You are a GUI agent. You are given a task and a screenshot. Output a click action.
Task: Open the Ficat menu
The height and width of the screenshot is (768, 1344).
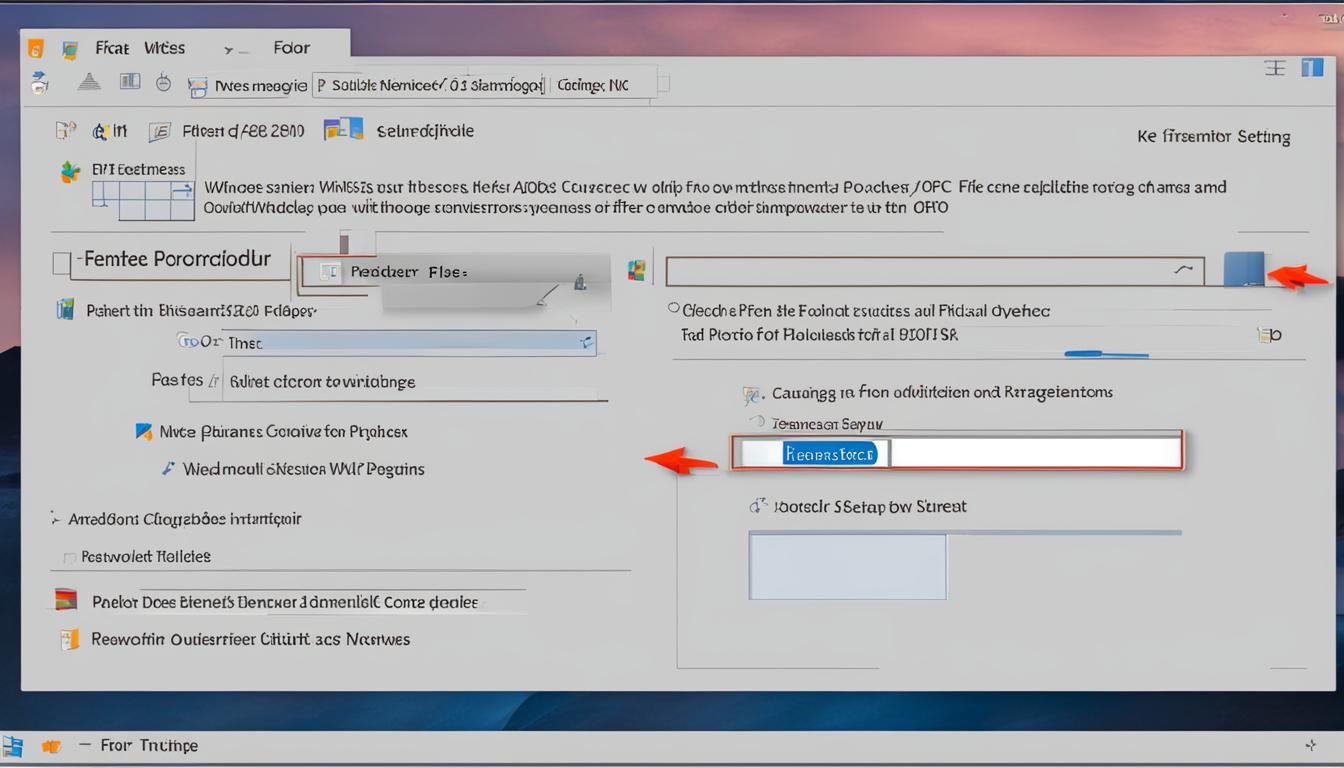pos(111,47)
